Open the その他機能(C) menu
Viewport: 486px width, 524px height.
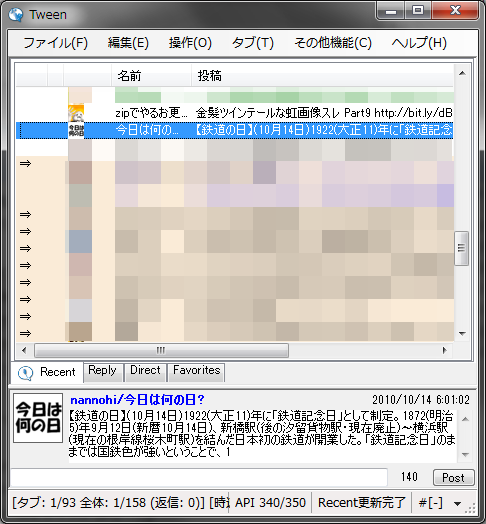click(333, 43)
